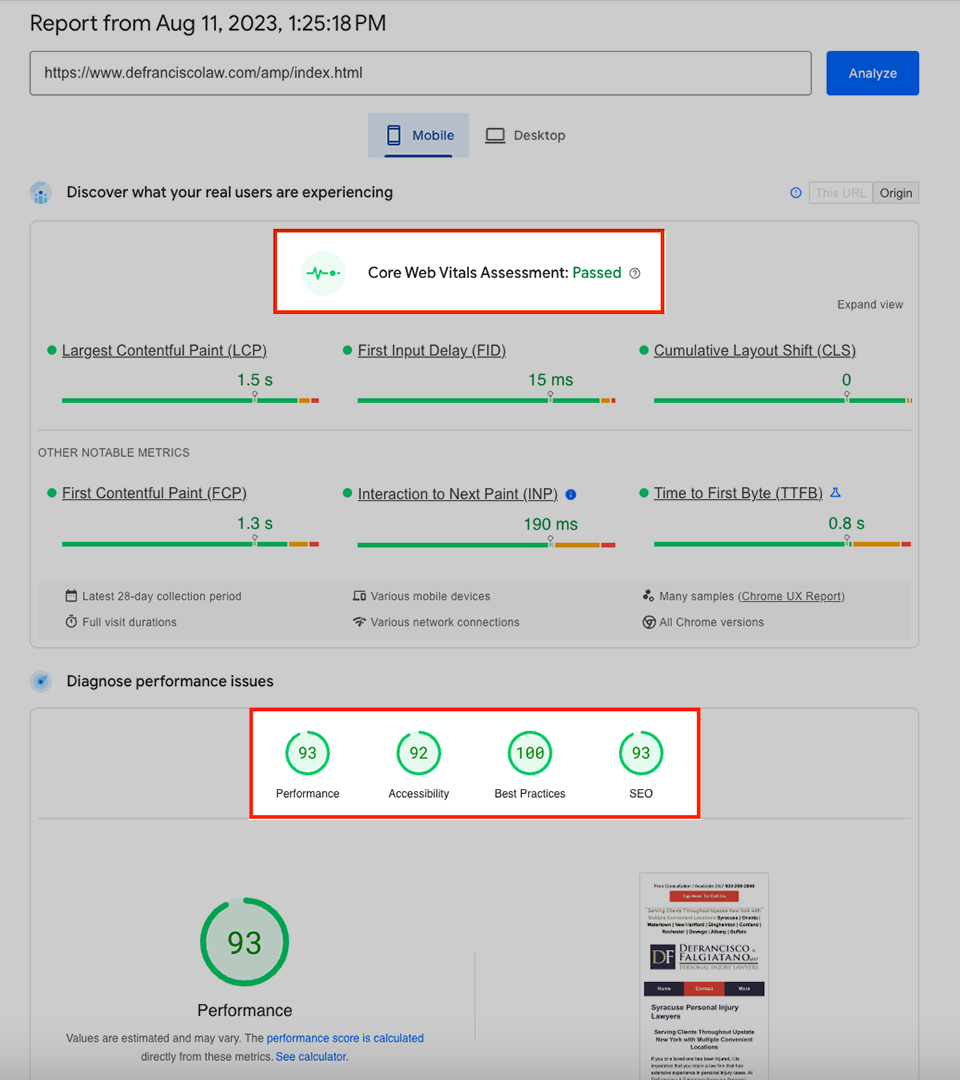Screen dimensions: 960x1080
Task: Open First Input Delay (FID) link
Action: click(x=431, y=350)
